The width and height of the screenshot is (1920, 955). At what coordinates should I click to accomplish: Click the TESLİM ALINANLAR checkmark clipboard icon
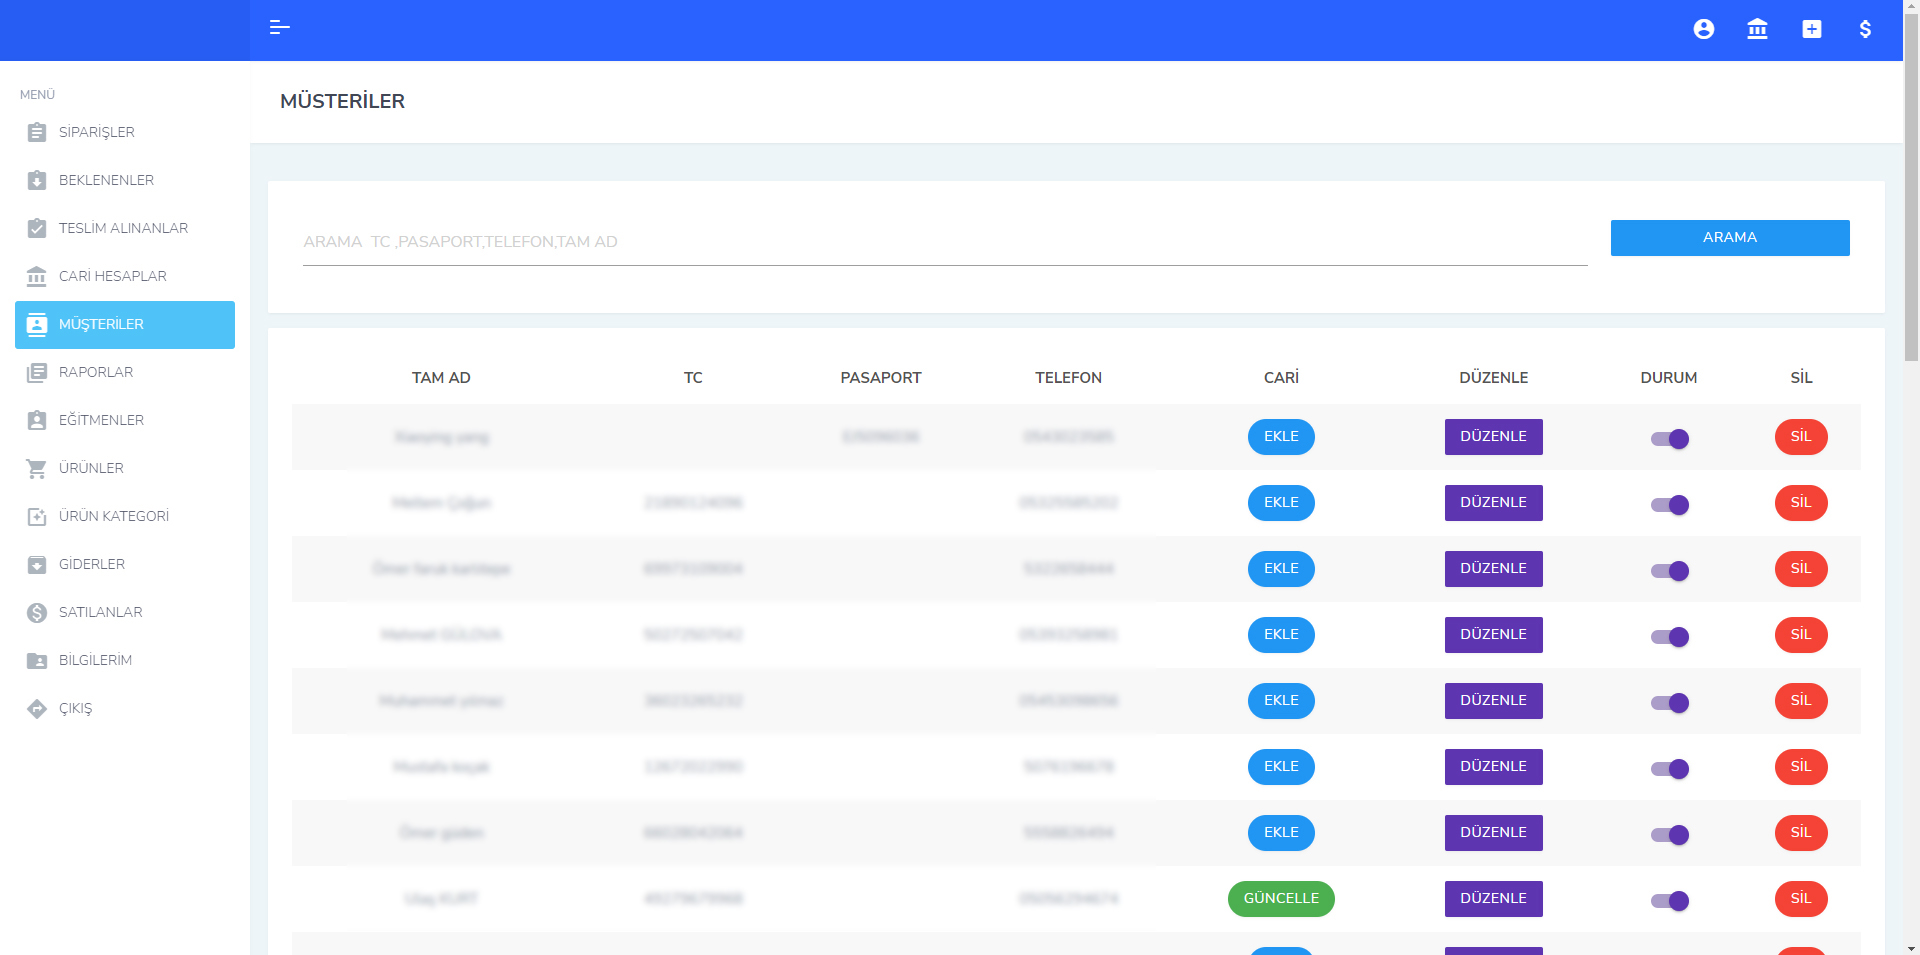point(37,228)
